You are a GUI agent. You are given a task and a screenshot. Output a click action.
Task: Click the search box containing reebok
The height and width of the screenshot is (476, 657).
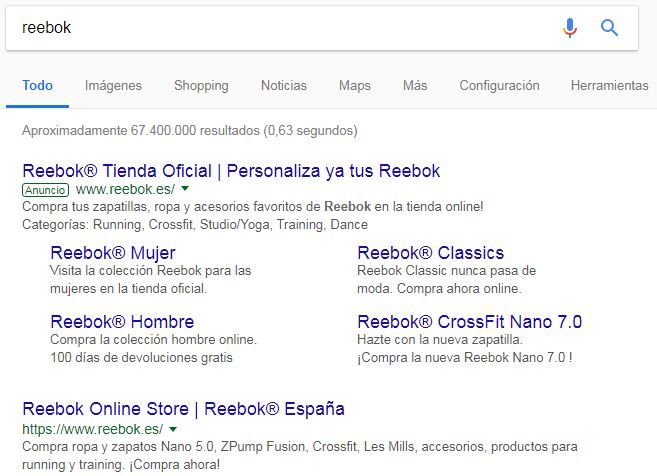click(x=280, y=28)
